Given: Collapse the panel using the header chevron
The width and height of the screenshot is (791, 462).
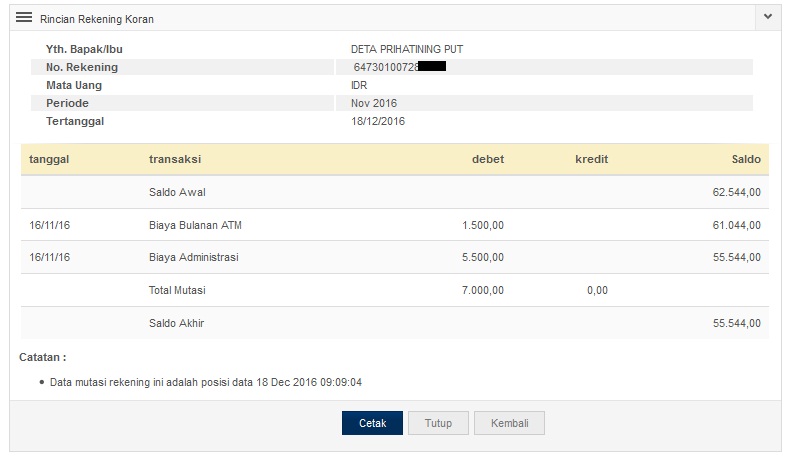Looking at the screenshot, I should click(767, 17).
